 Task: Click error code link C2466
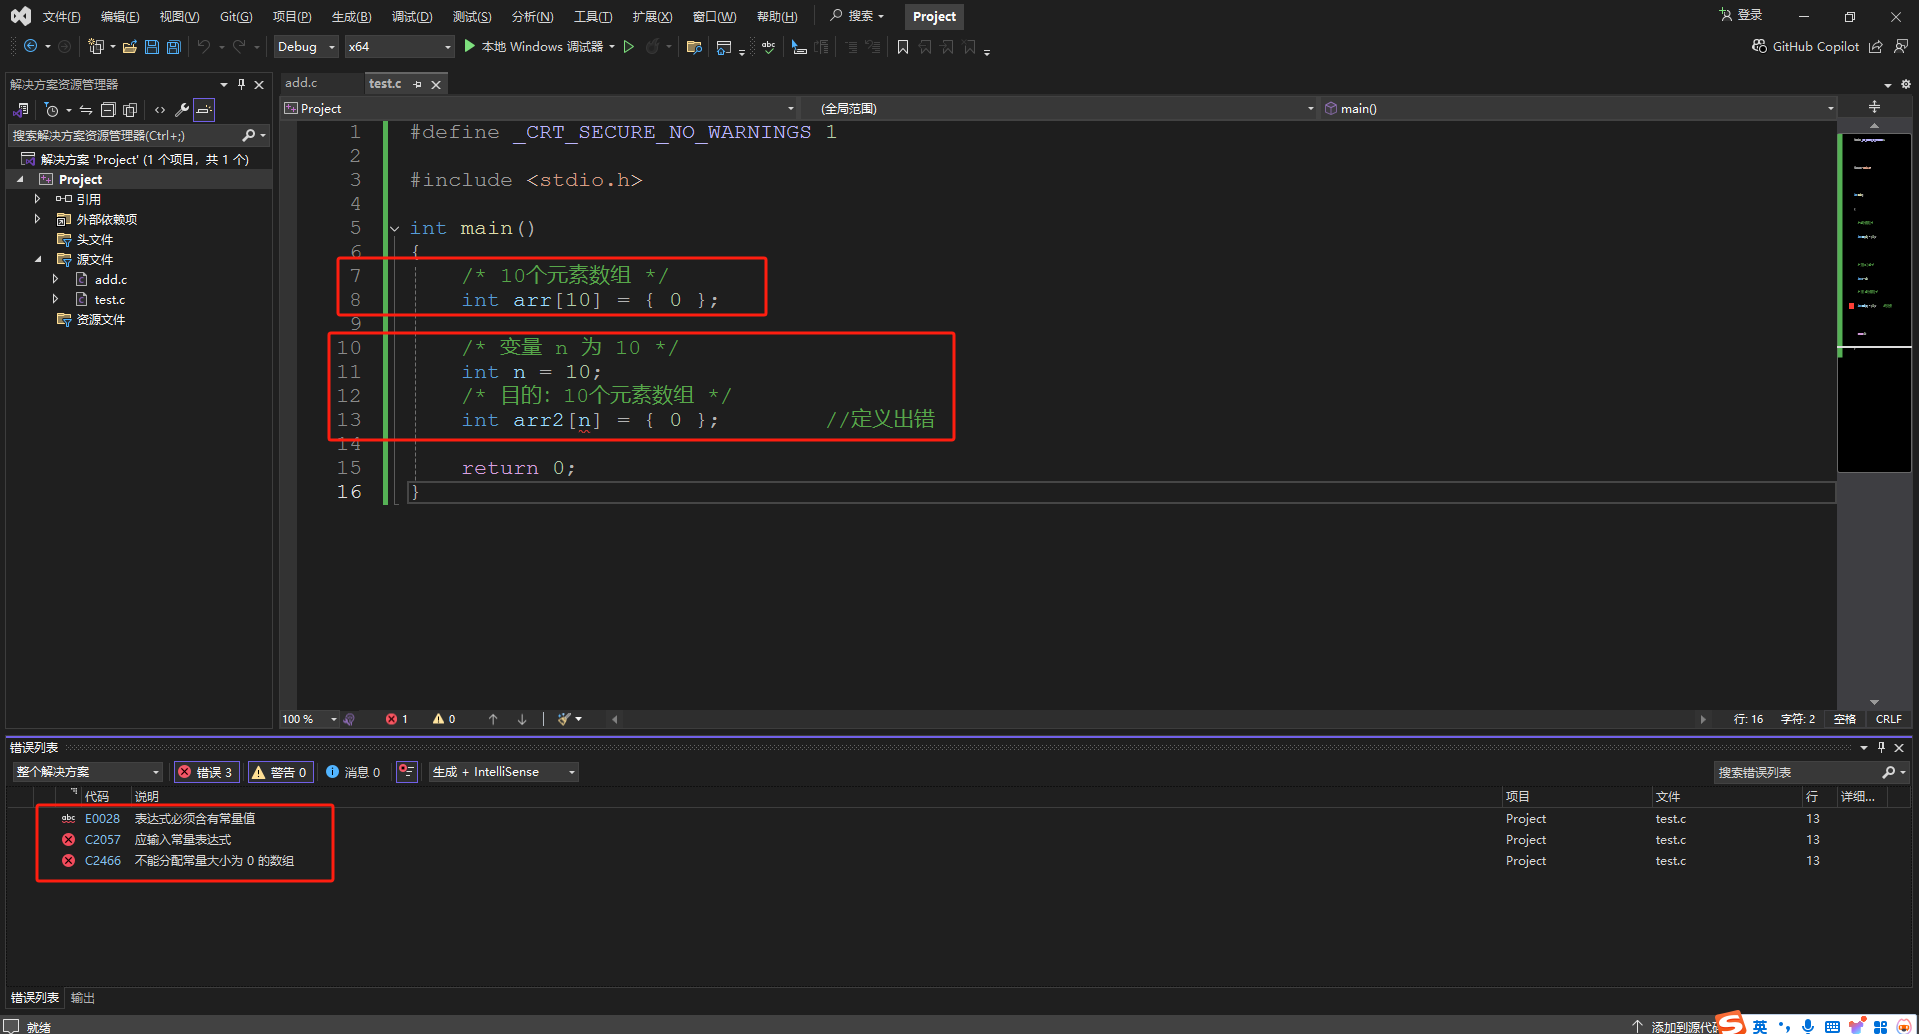[x=102, y=861]
